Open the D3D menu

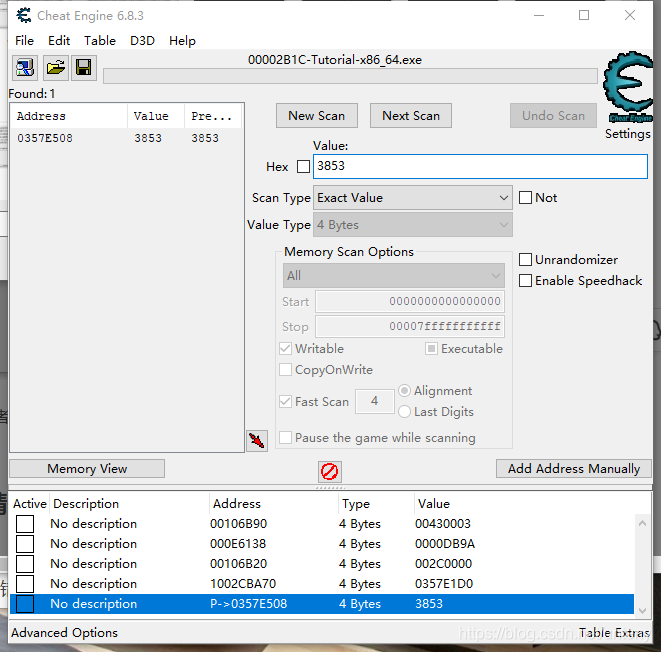(142, 41)
